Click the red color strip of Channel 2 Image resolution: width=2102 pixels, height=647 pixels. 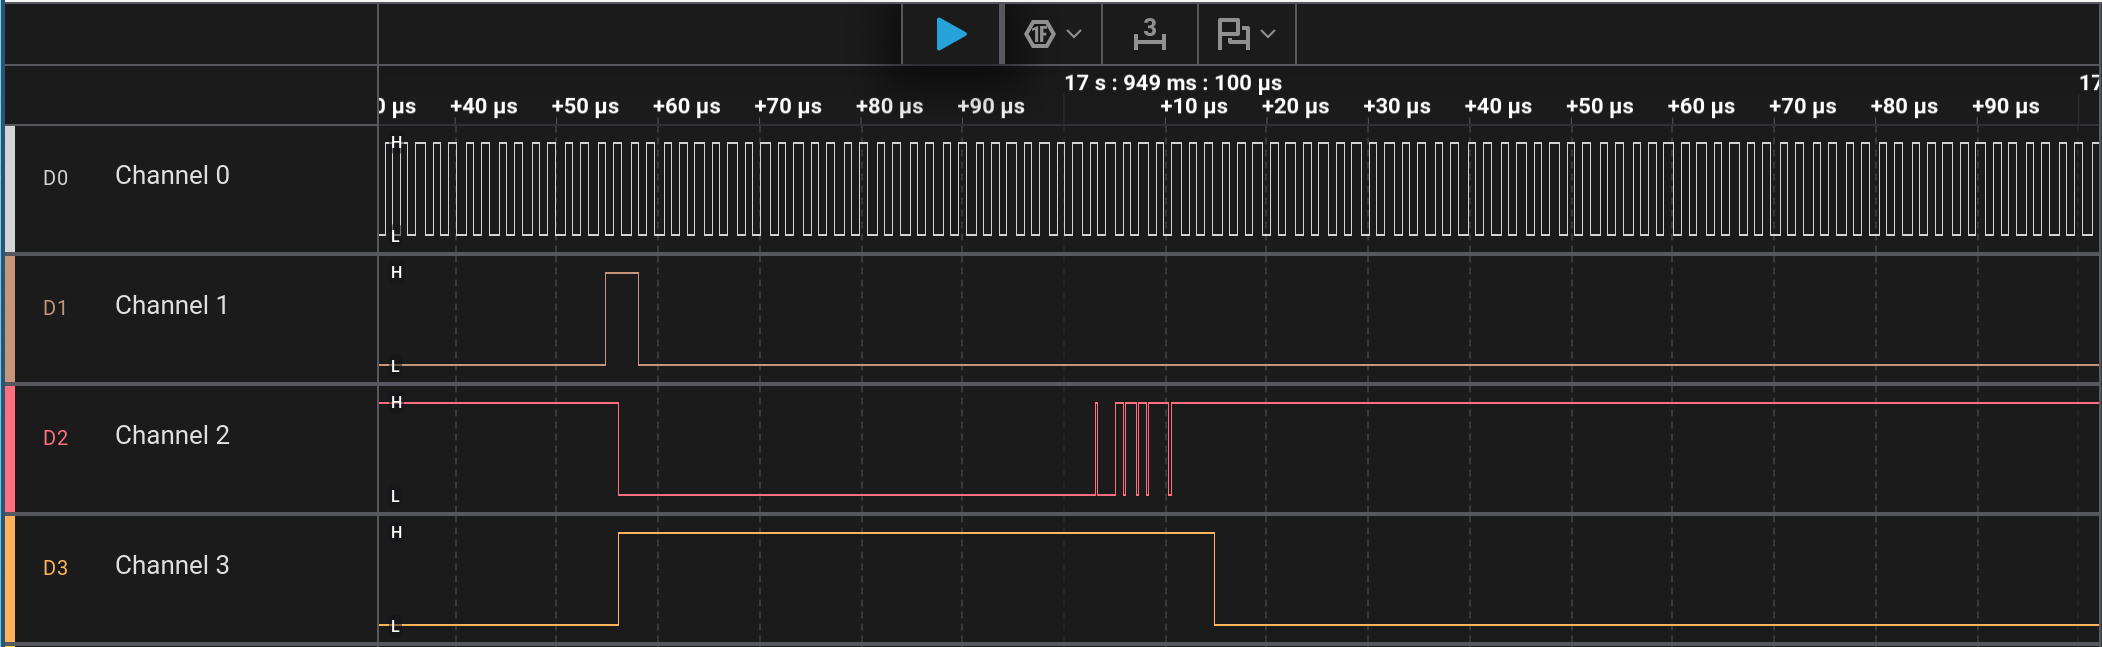coord(10,448)
